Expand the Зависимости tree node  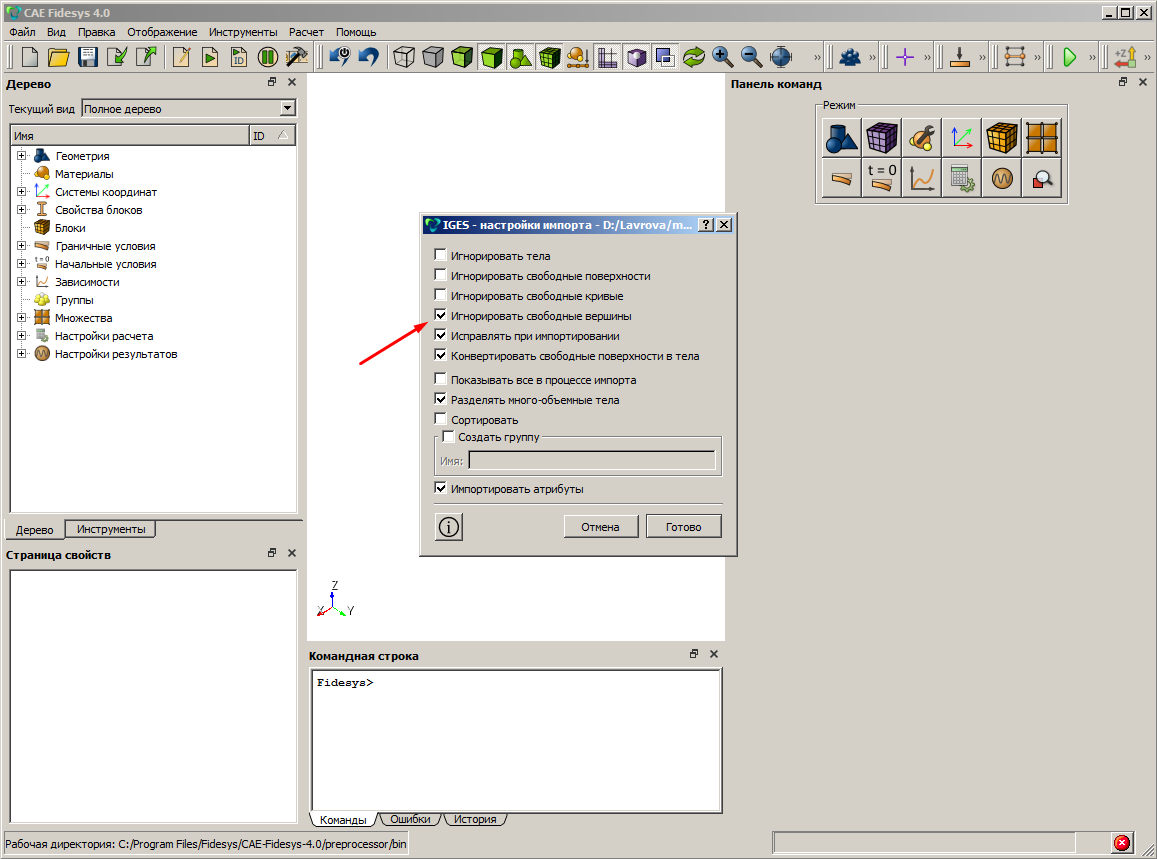click(x=21, y=282)
